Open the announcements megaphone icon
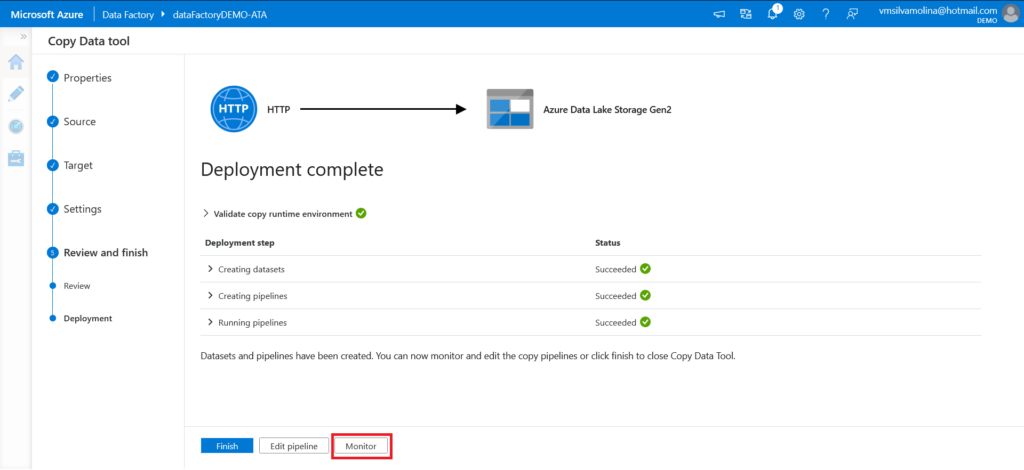 pos(719,14)
